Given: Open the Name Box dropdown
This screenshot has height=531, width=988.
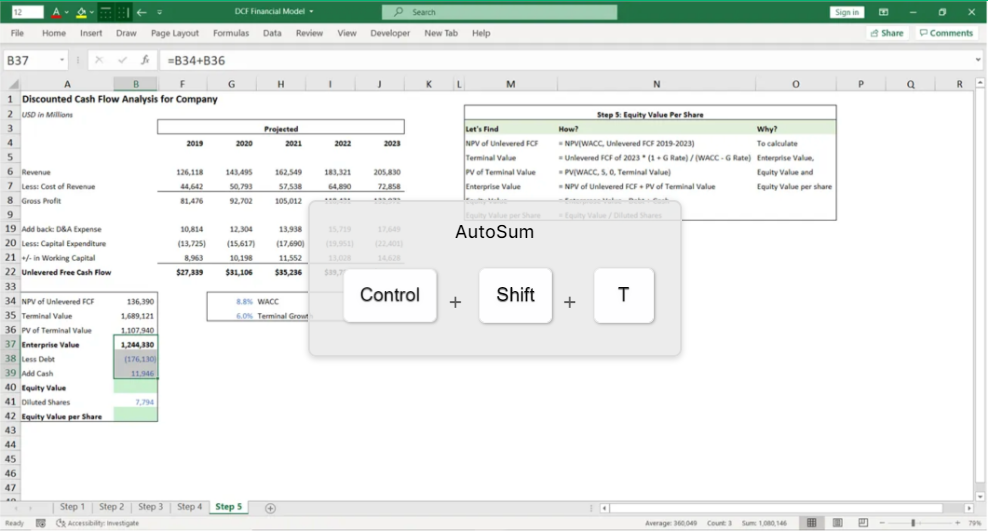Looking at the screenshot, I should tap(63, 60).
